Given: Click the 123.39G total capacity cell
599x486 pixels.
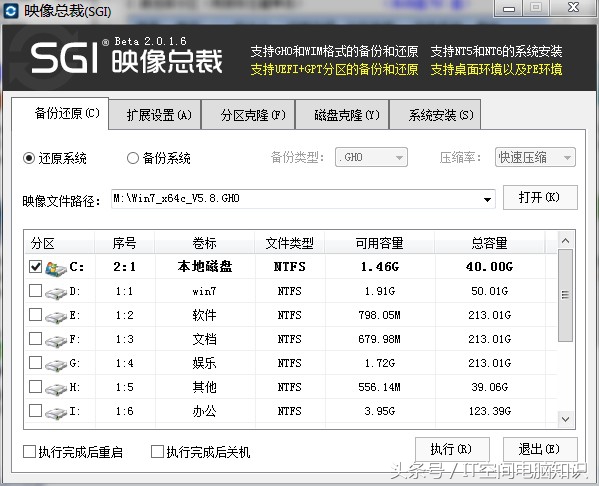Looking at the screenshot, I should coord(490,411).
